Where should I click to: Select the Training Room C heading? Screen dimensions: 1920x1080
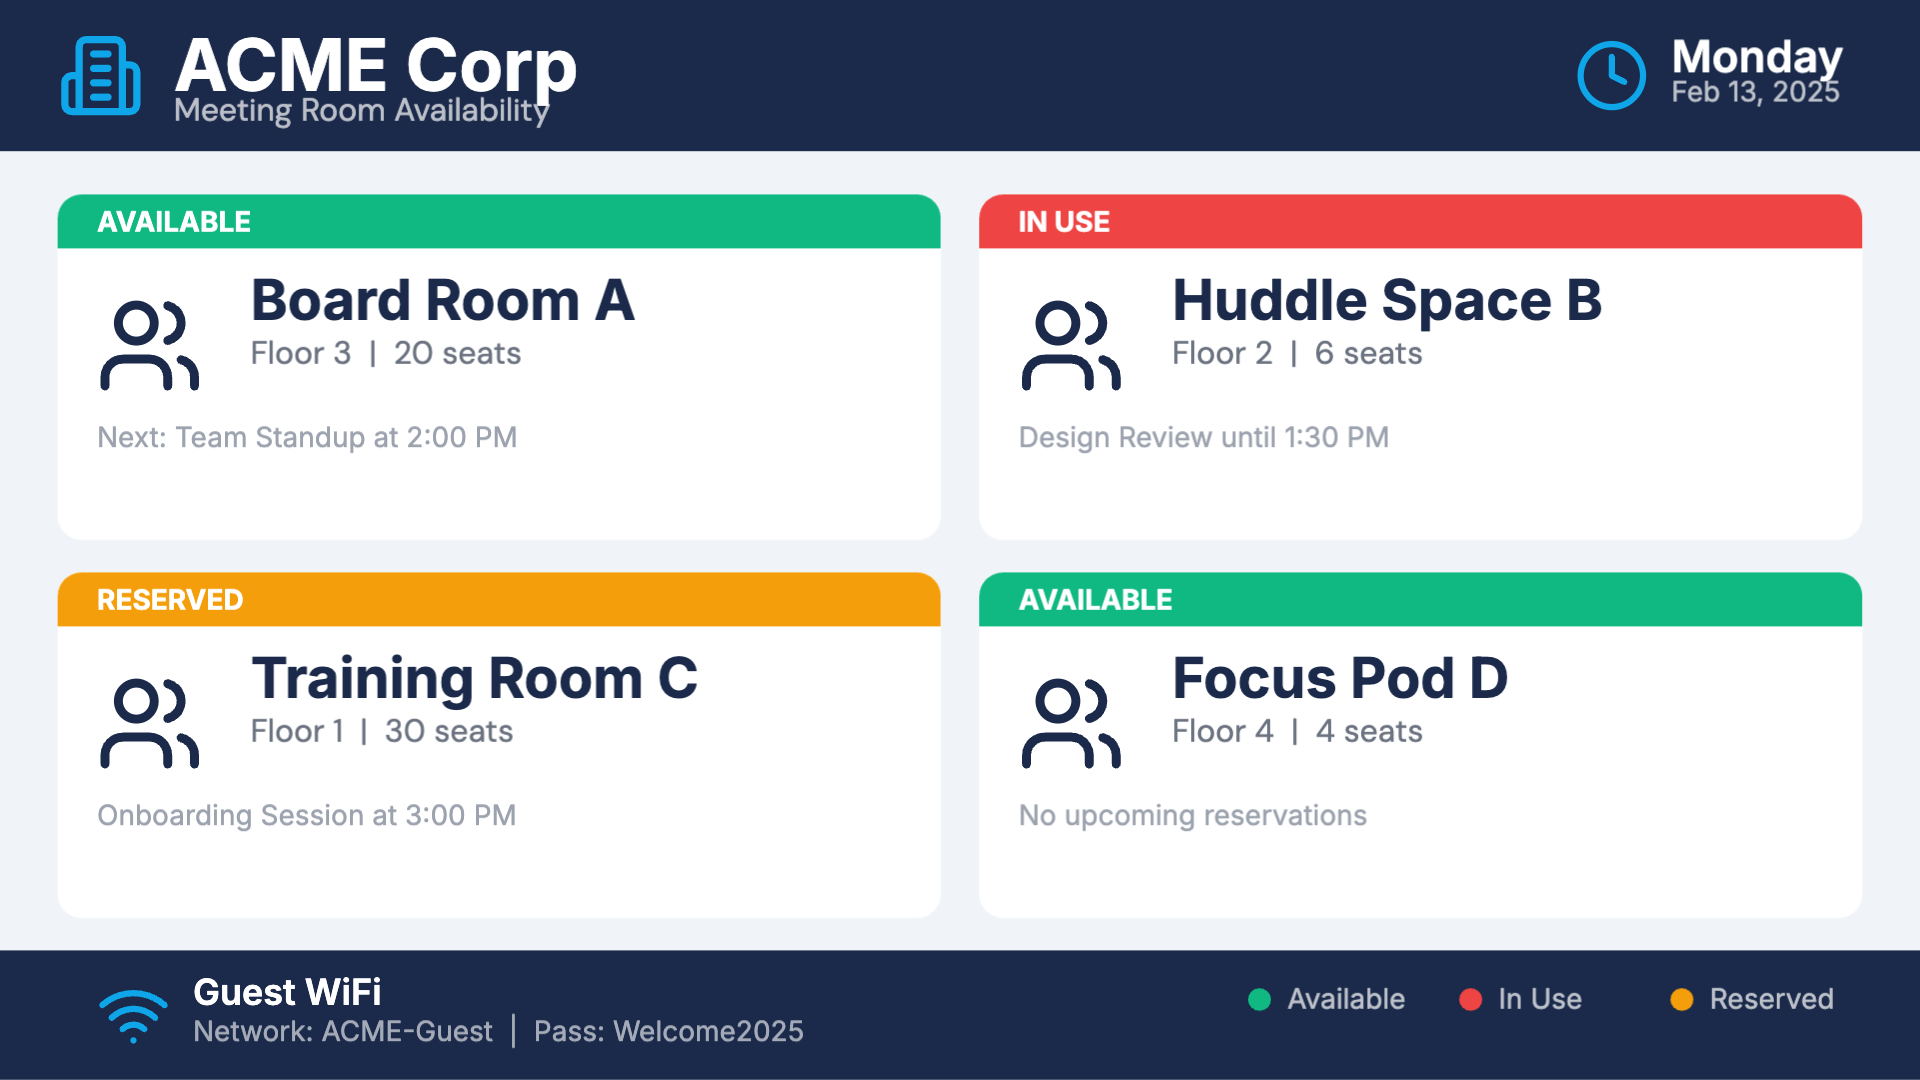click(x=474, y=678)
